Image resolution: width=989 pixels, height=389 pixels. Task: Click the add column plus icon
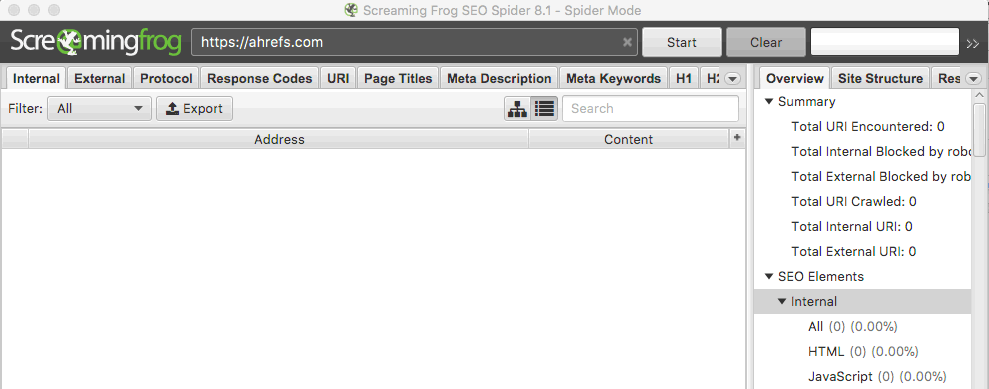(736, 138)
